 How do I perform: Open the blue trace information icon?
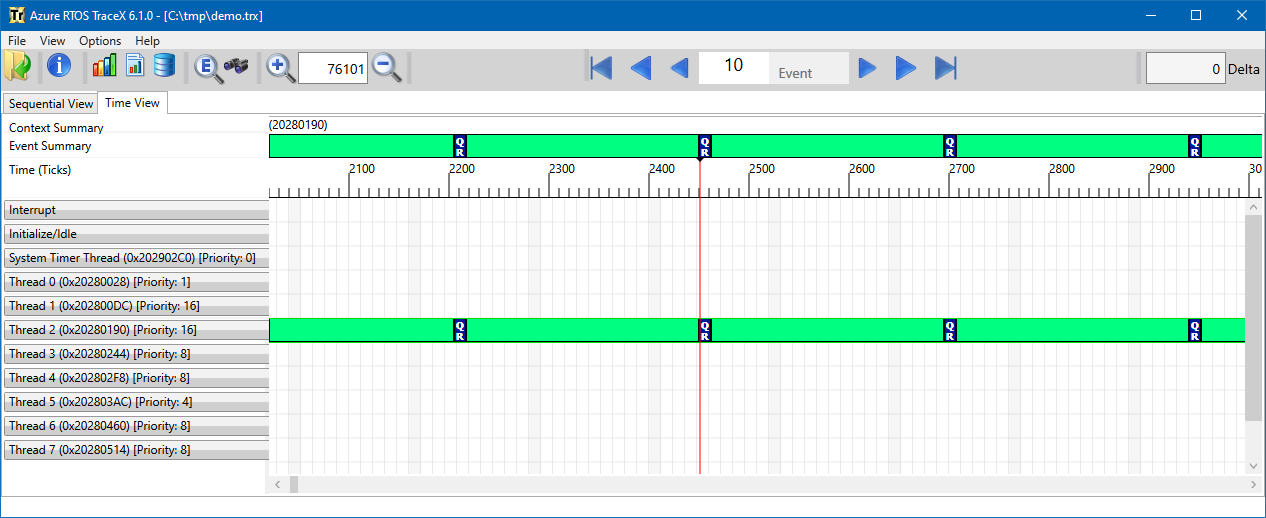(59, 67)
